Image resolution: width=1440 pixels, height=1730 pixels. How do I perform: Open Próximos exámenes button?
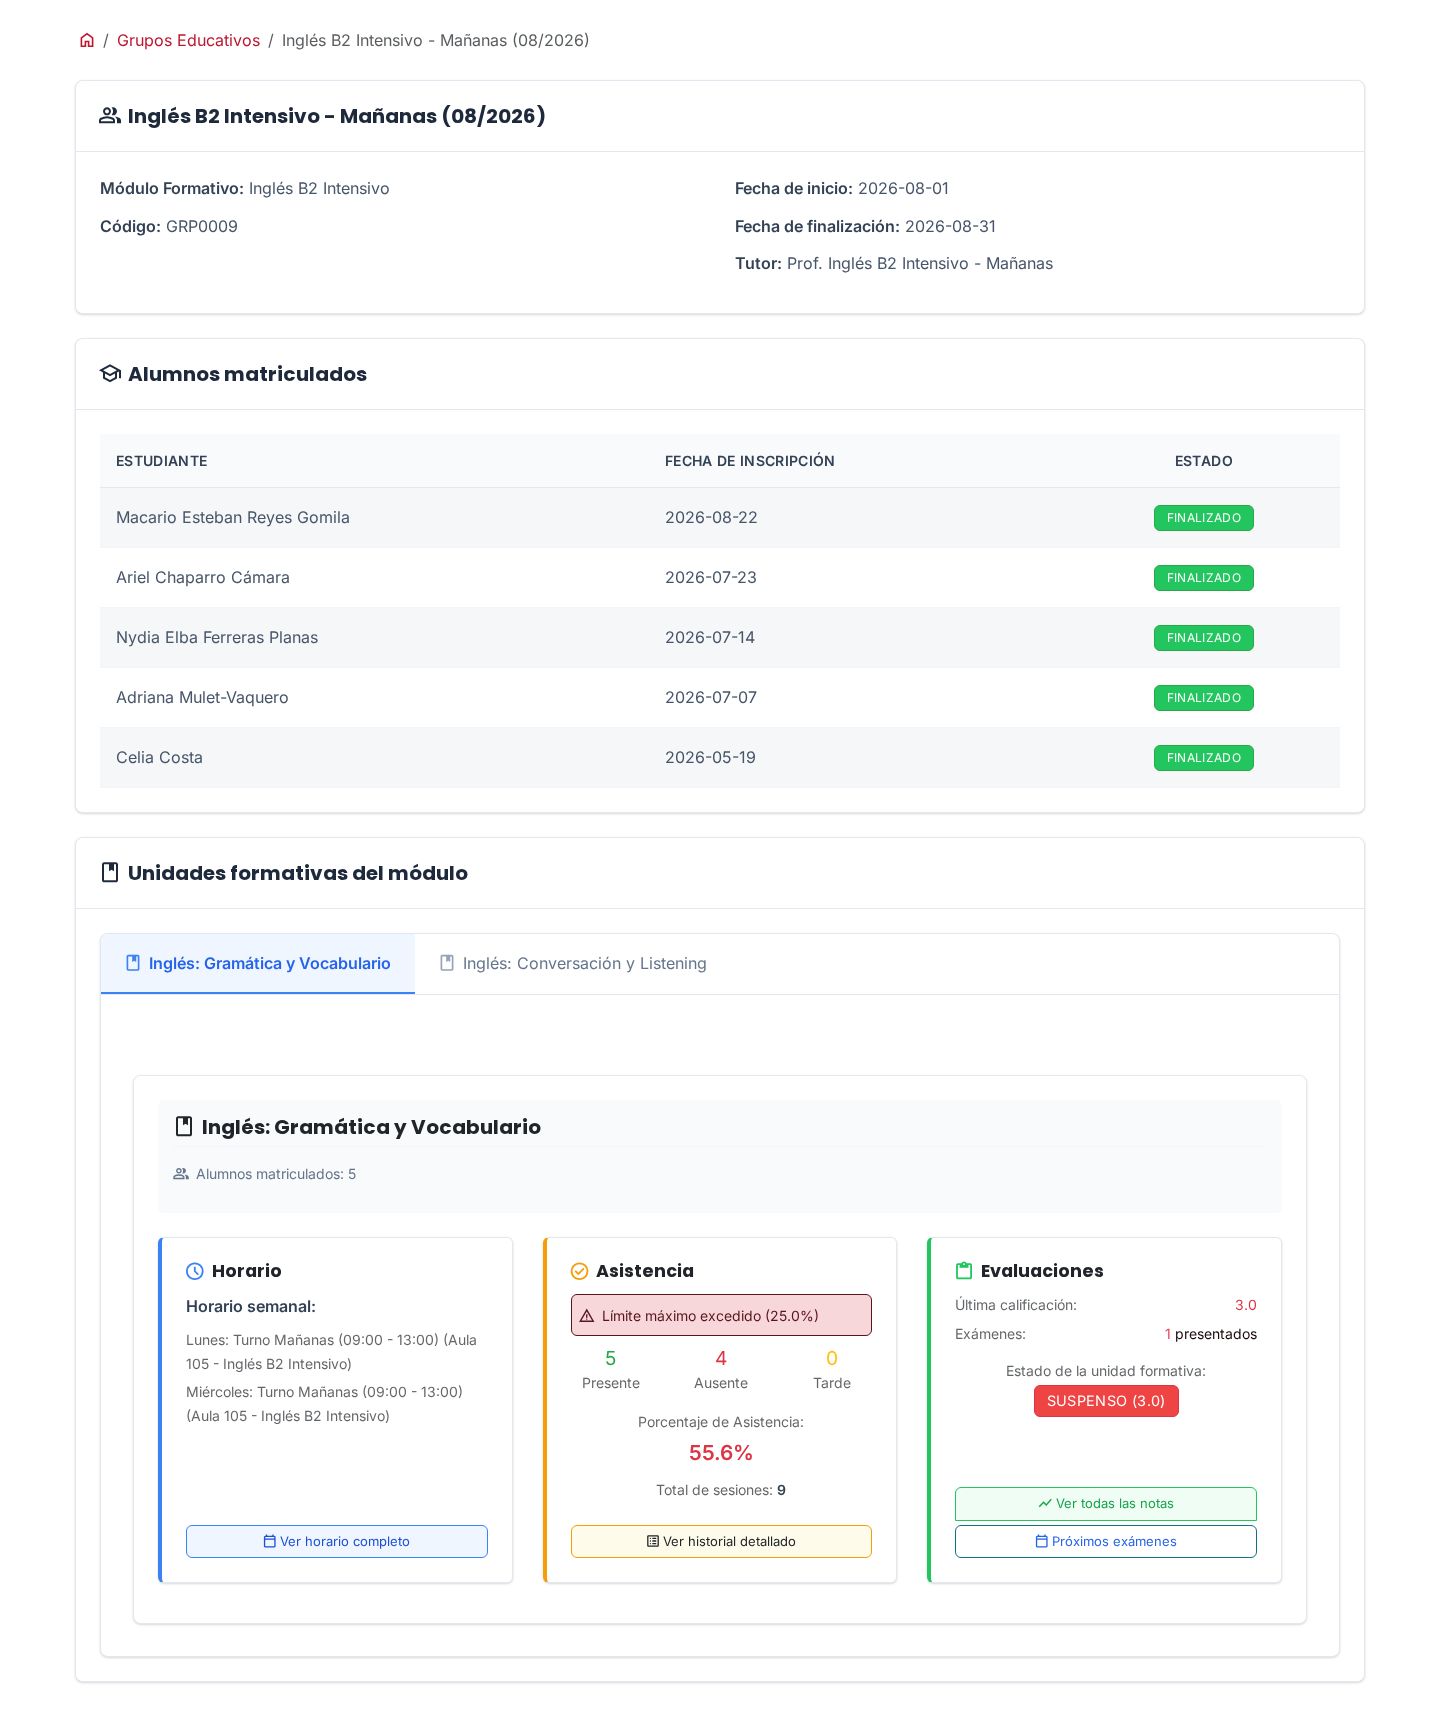click(1106, 1541)
